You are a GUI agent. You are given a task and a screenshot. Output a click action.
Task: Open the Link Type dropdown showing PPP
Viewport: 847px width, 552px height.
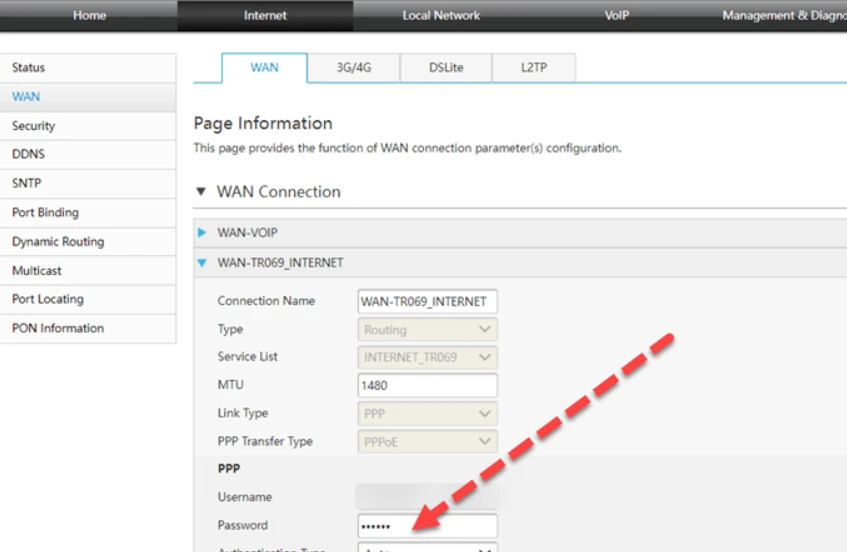coord(427,414)
